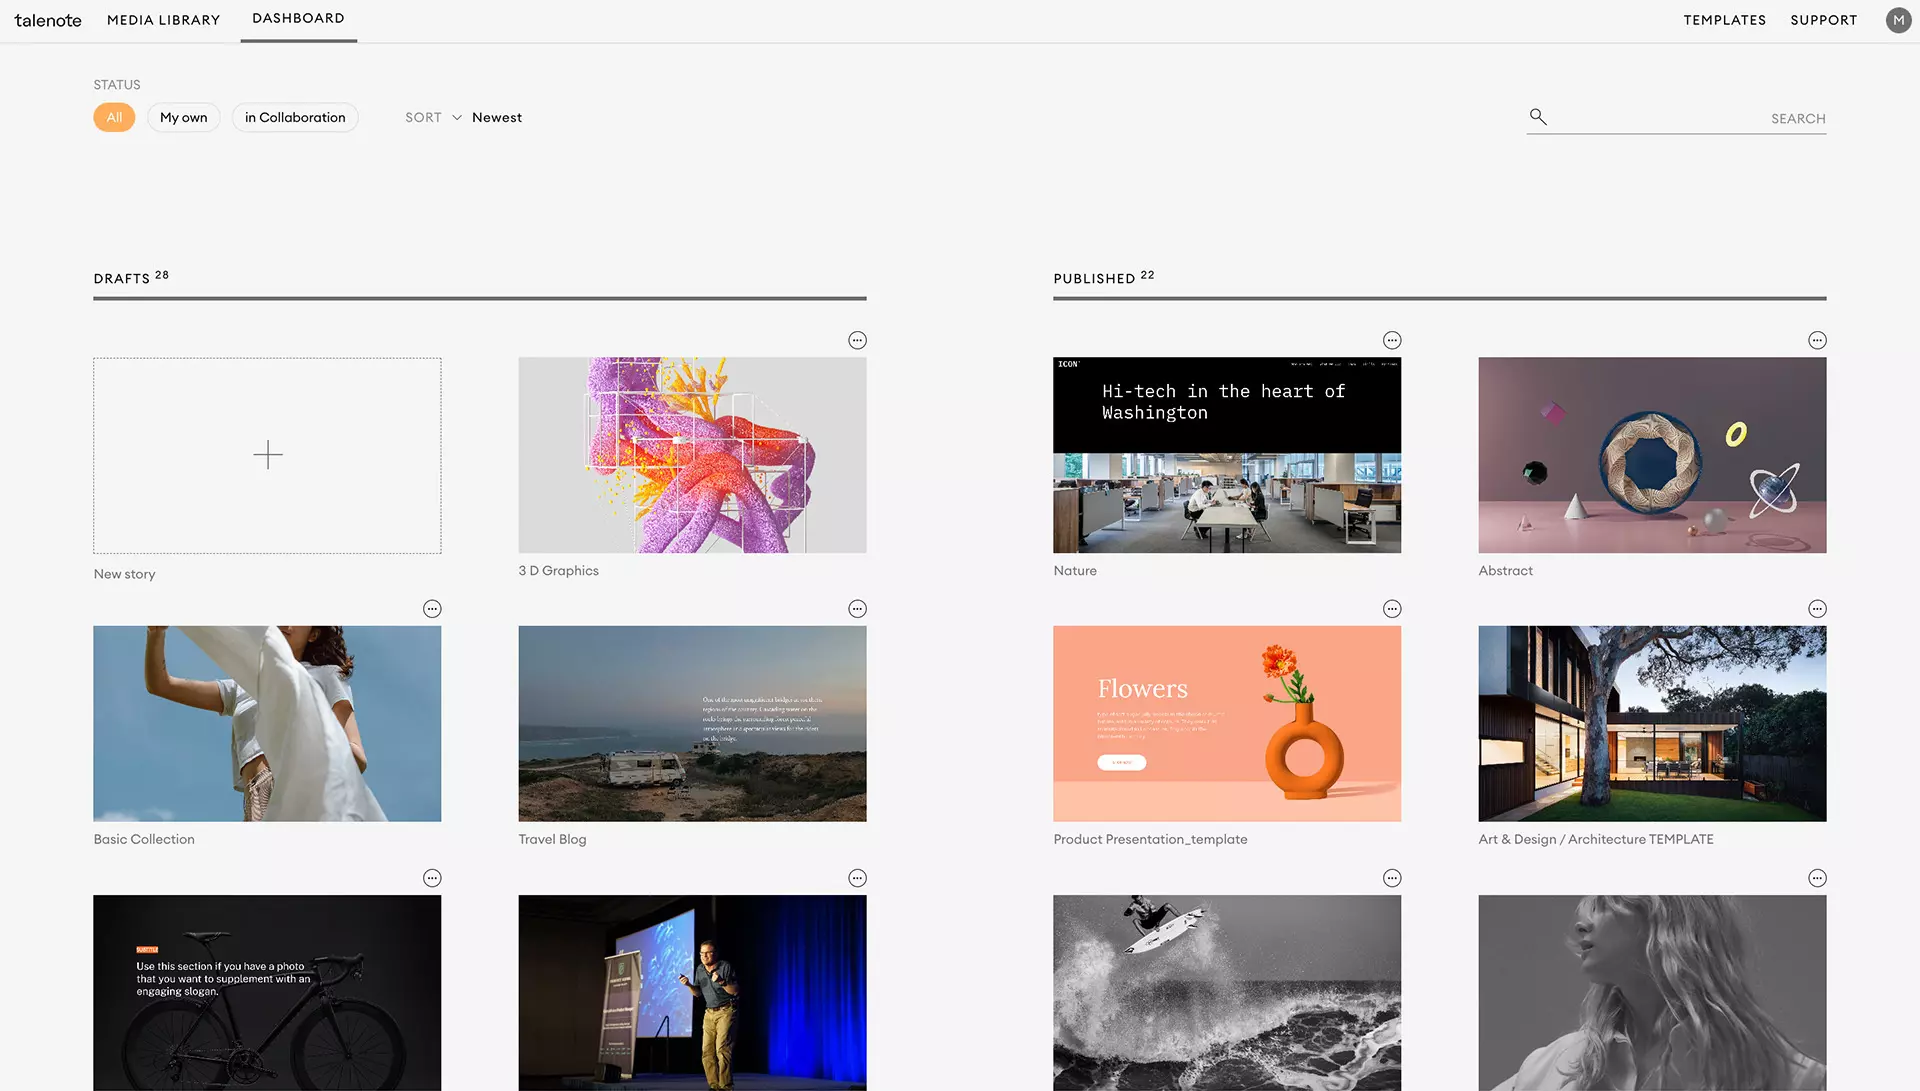Select the All status filter

point(114,117)
